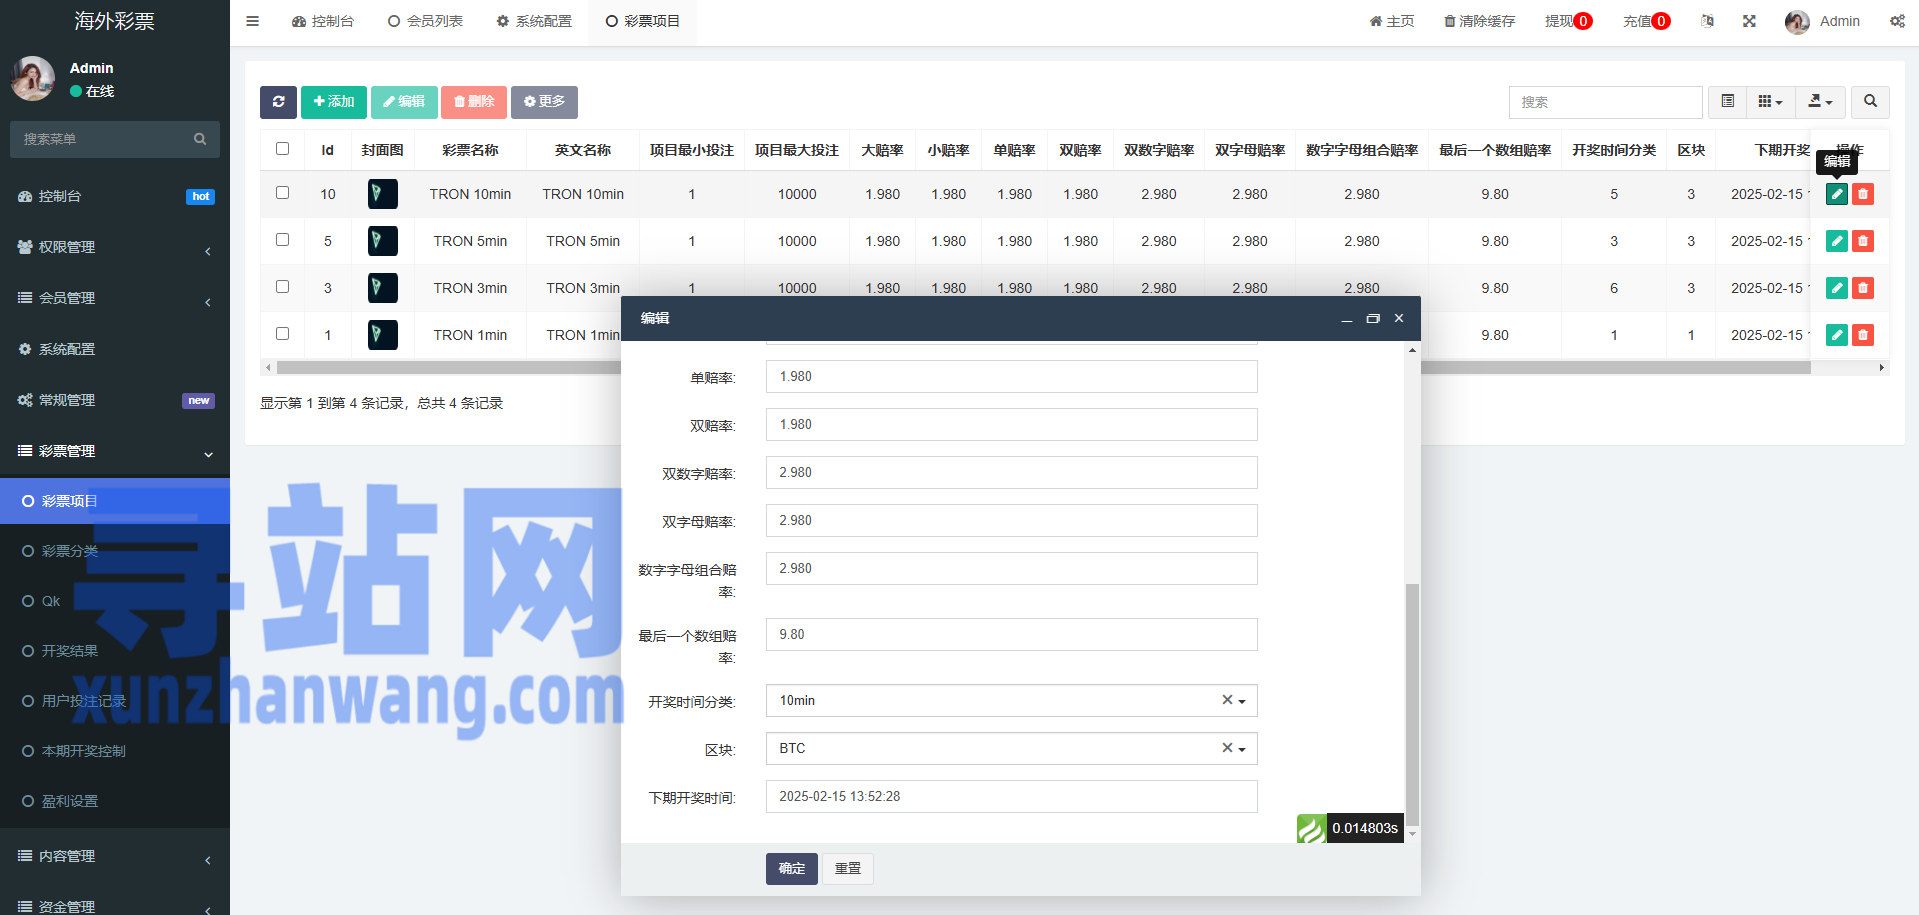Minimize the edit dialog
1919x915 pixels.
(x=1346, y=319)
